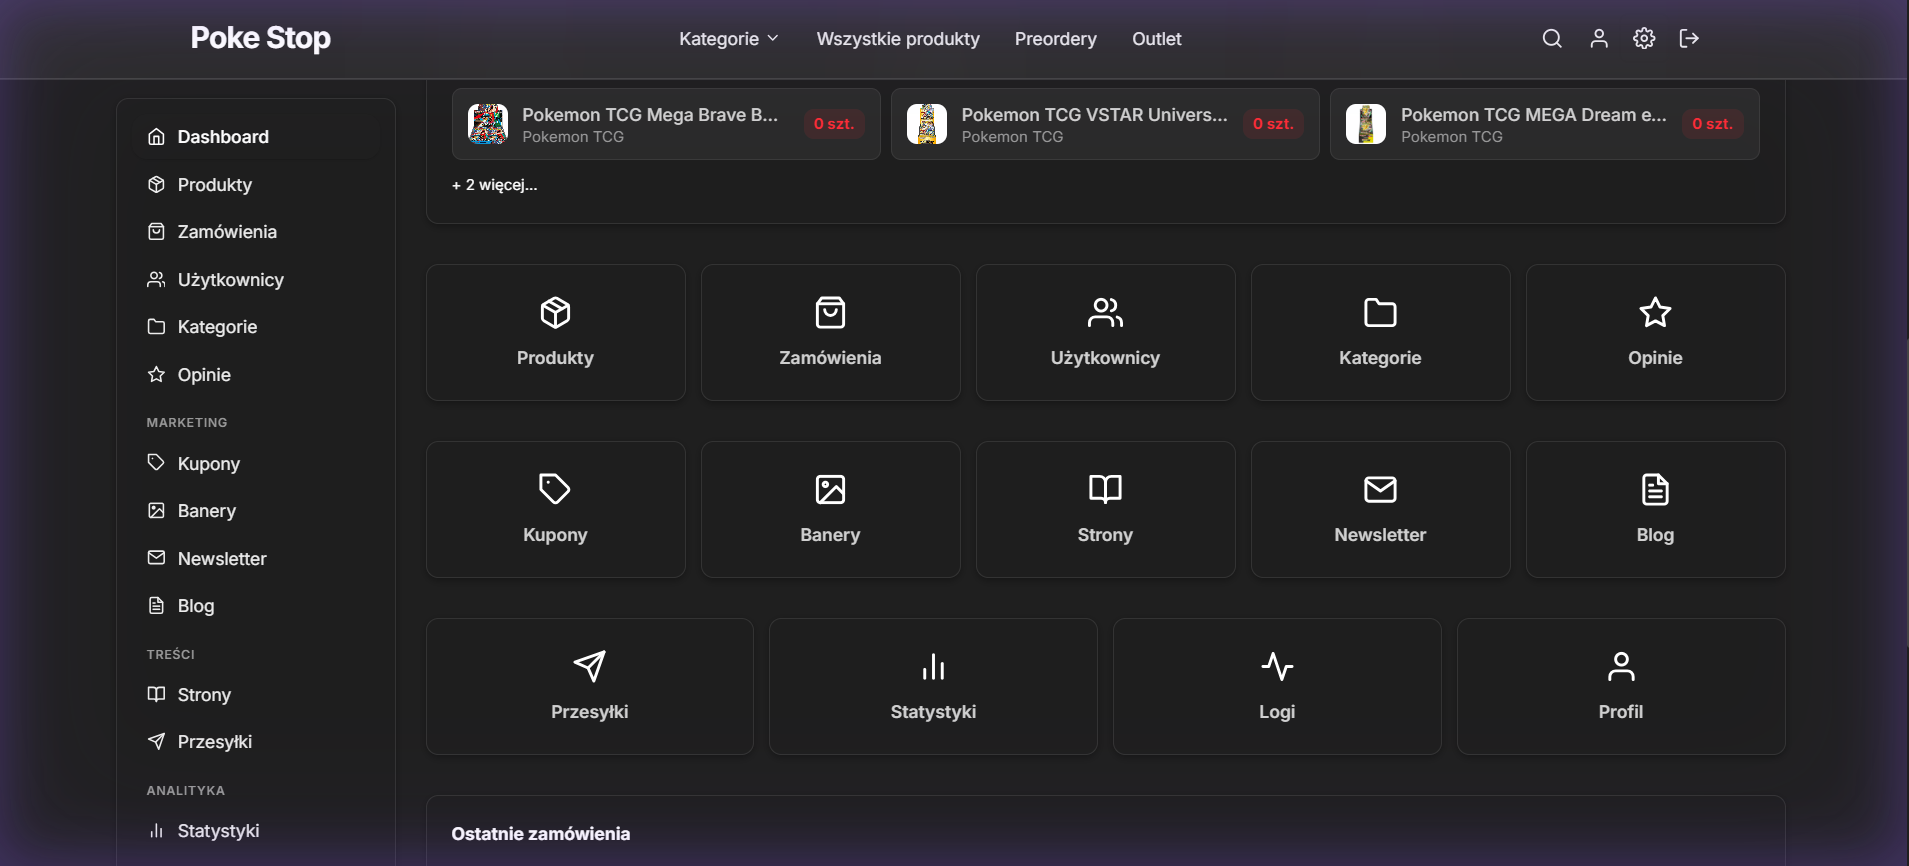This screenshot has height=866, width=1909.
Task: Click the Użytkownicy people icon tile
Action: (x=1106, y=333)
